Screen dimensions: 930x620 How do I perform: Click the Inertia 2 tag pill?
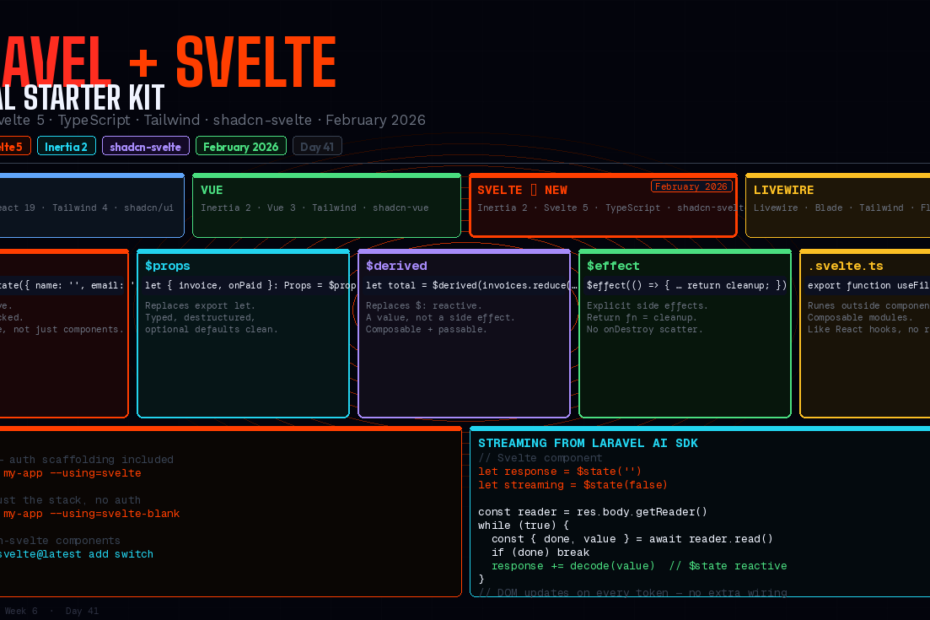pyautogui.click(x=66, y=146)
